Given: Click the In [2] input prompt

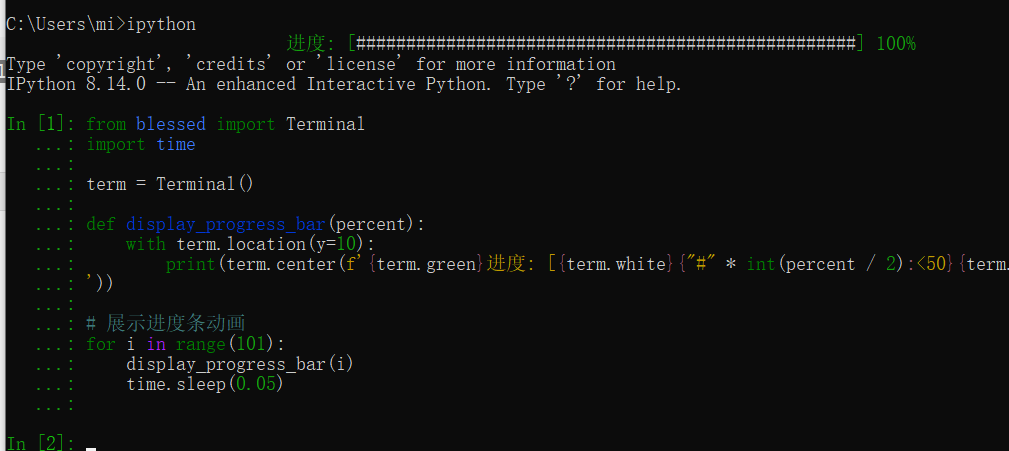Looking at the screenshot, I should (40, 443).
